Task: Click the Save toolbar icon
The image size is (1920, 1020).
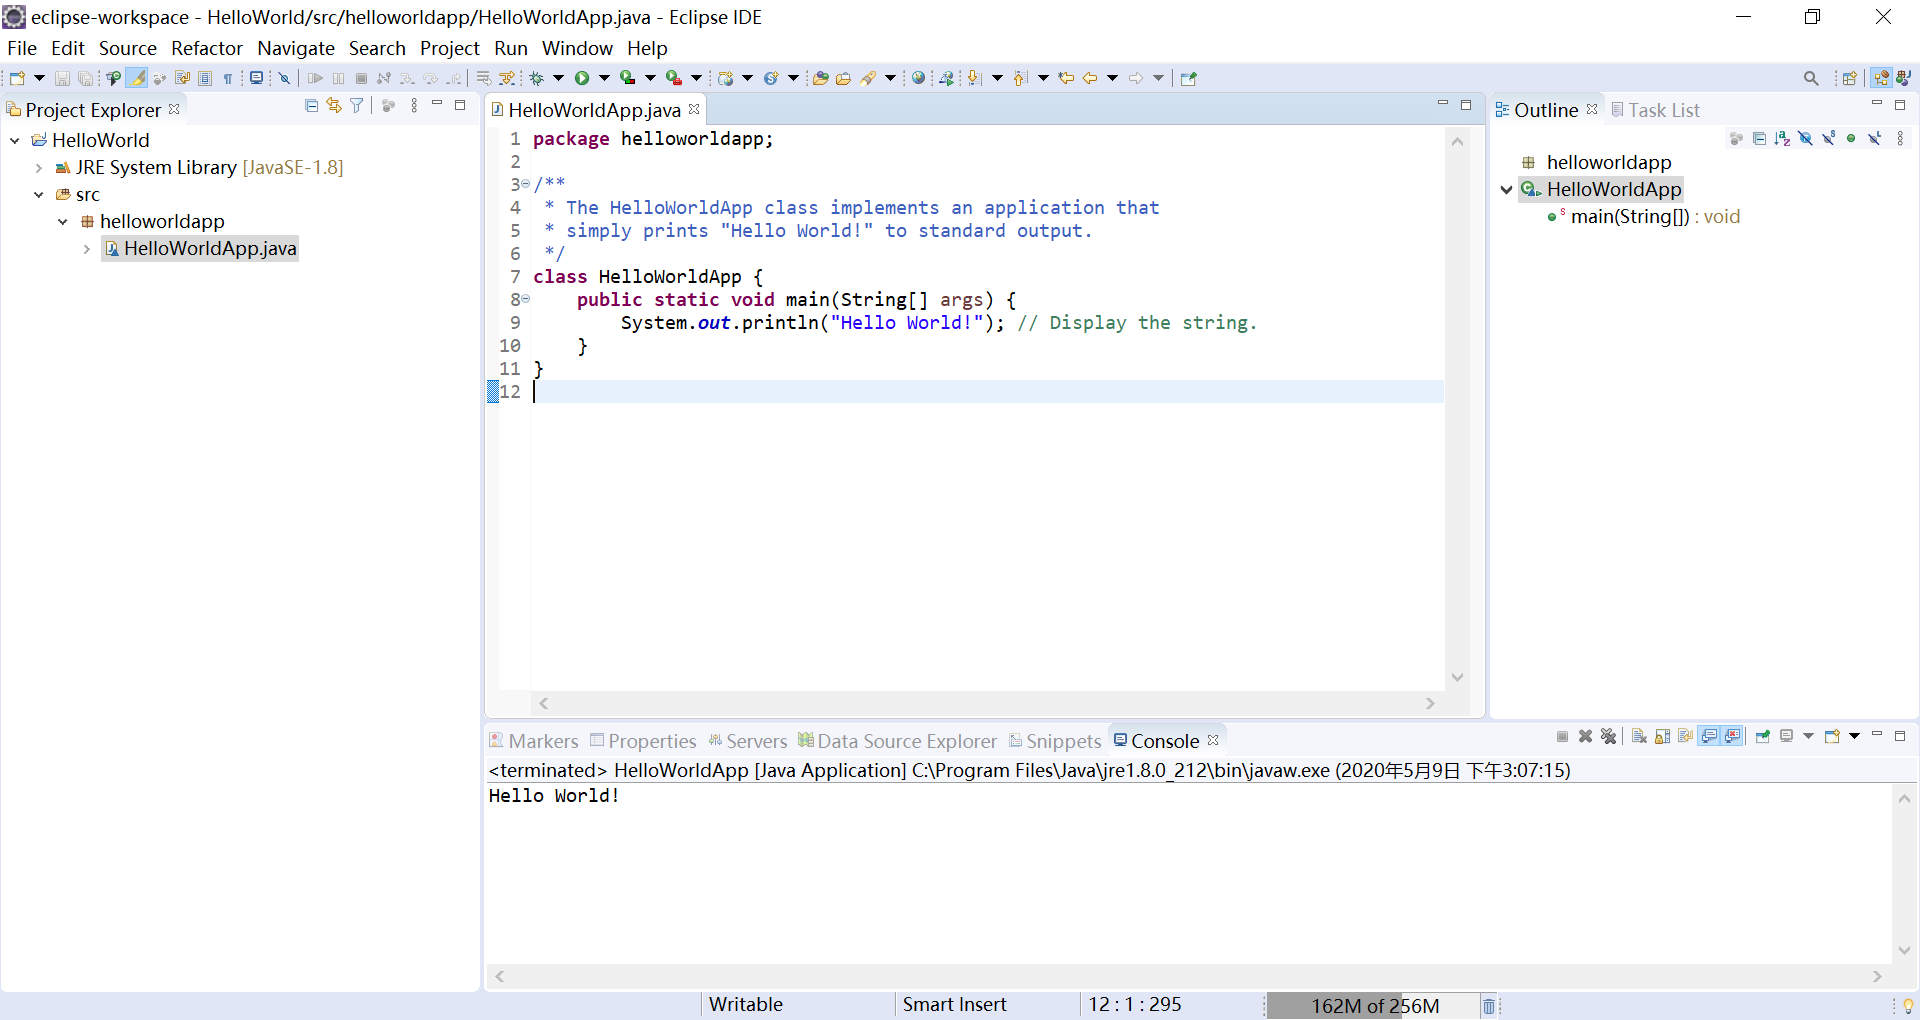Action: [62, 78]
